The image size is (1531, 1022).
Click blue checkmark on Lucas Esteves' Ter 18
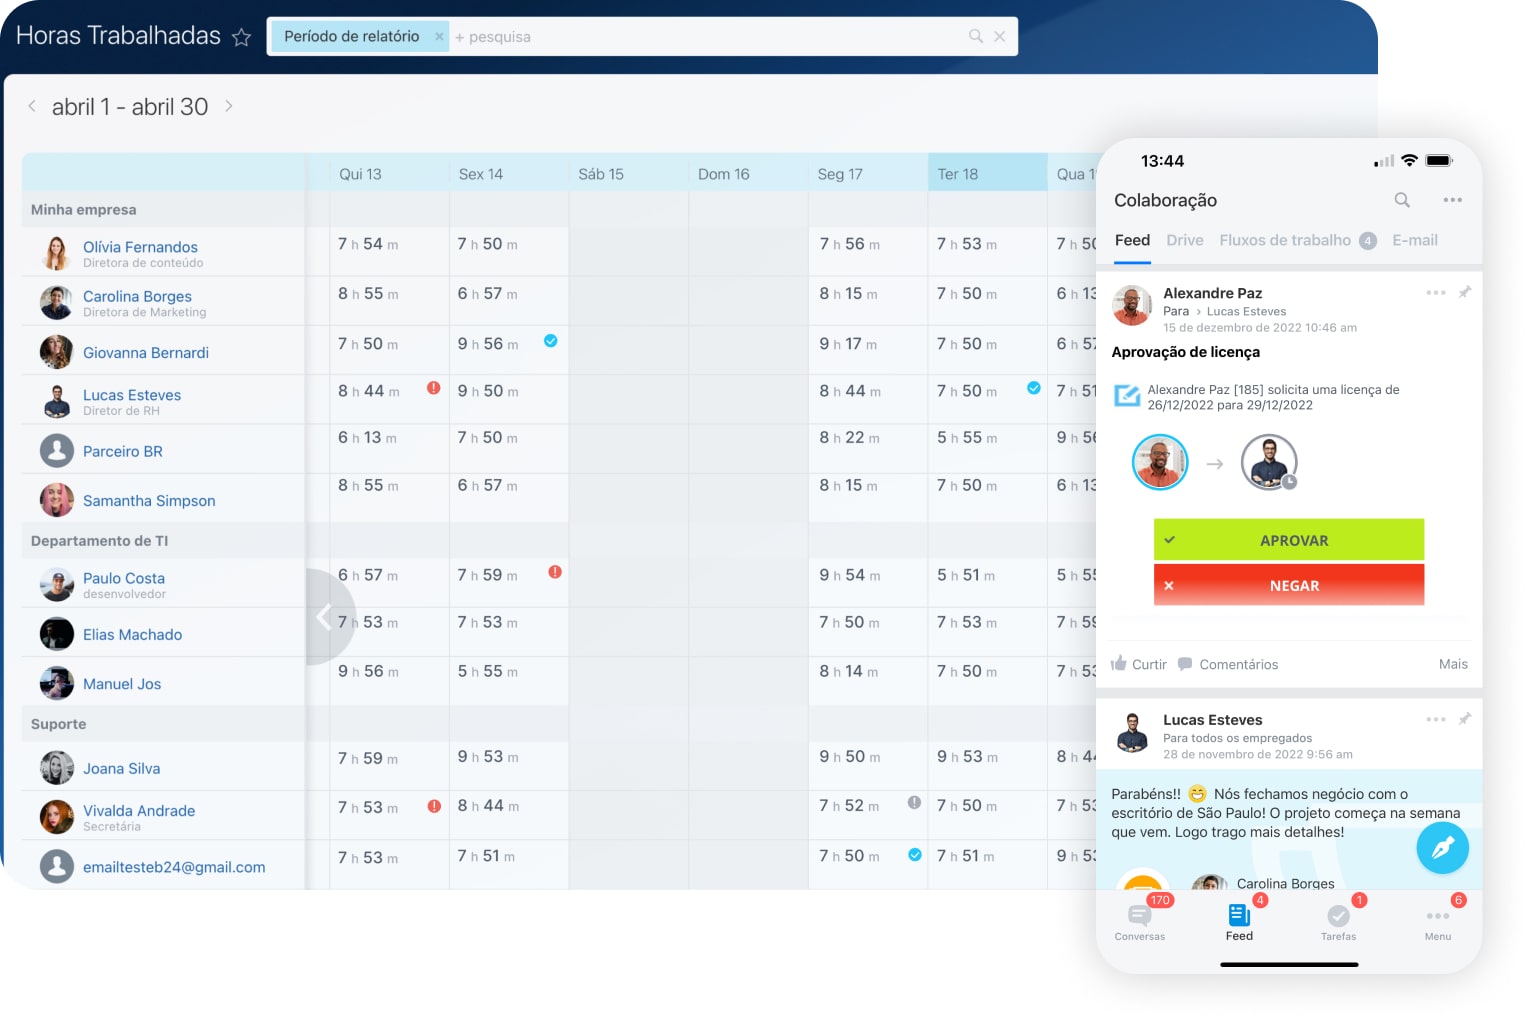1033,388
